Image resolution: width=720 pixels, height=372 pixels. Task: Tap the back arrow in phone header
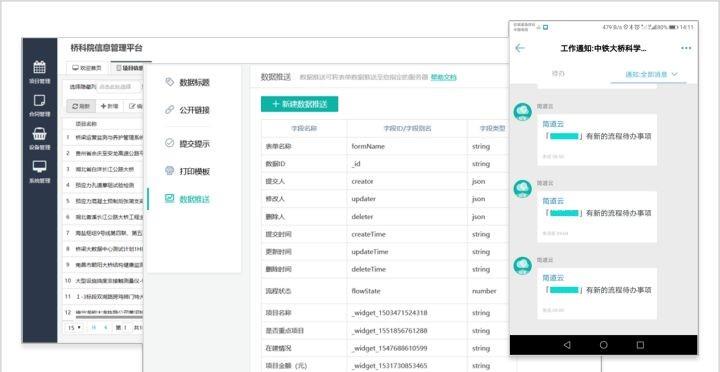[520, 48]
